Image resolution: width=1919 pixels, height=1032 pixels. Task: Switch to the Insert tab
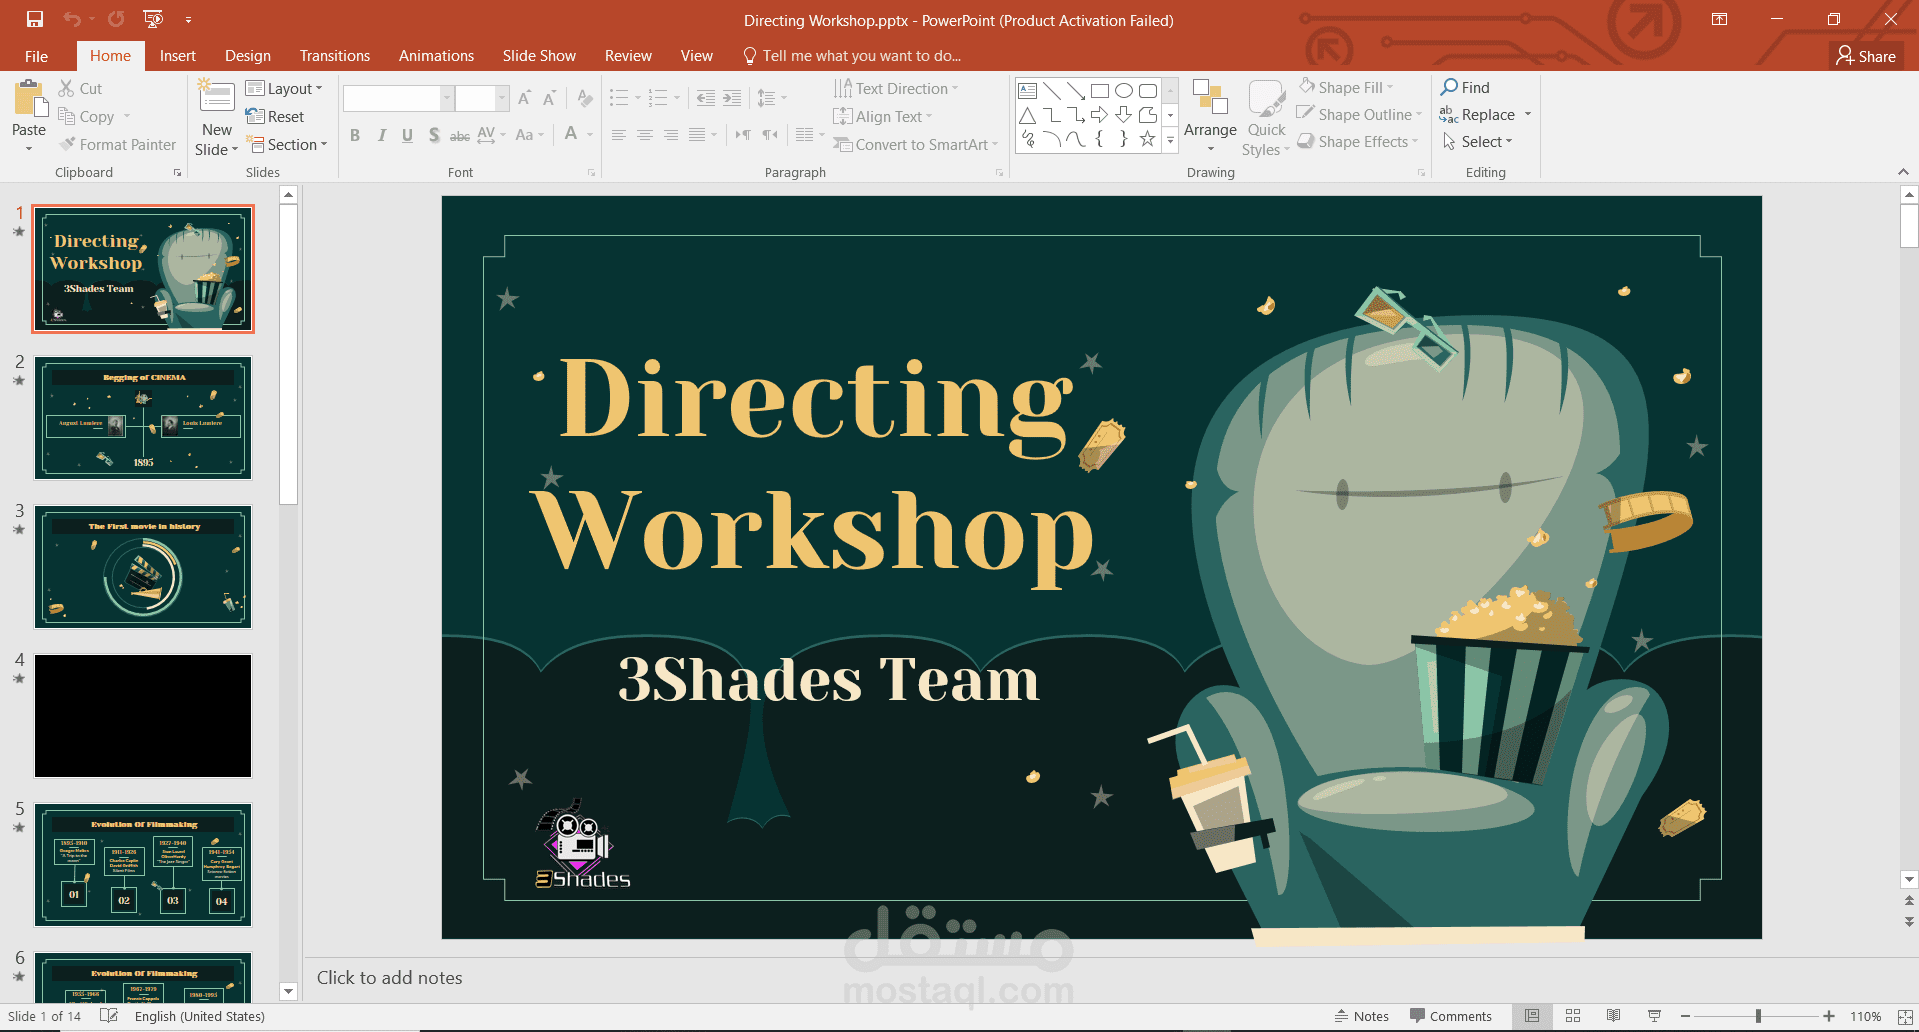point(178,56)
